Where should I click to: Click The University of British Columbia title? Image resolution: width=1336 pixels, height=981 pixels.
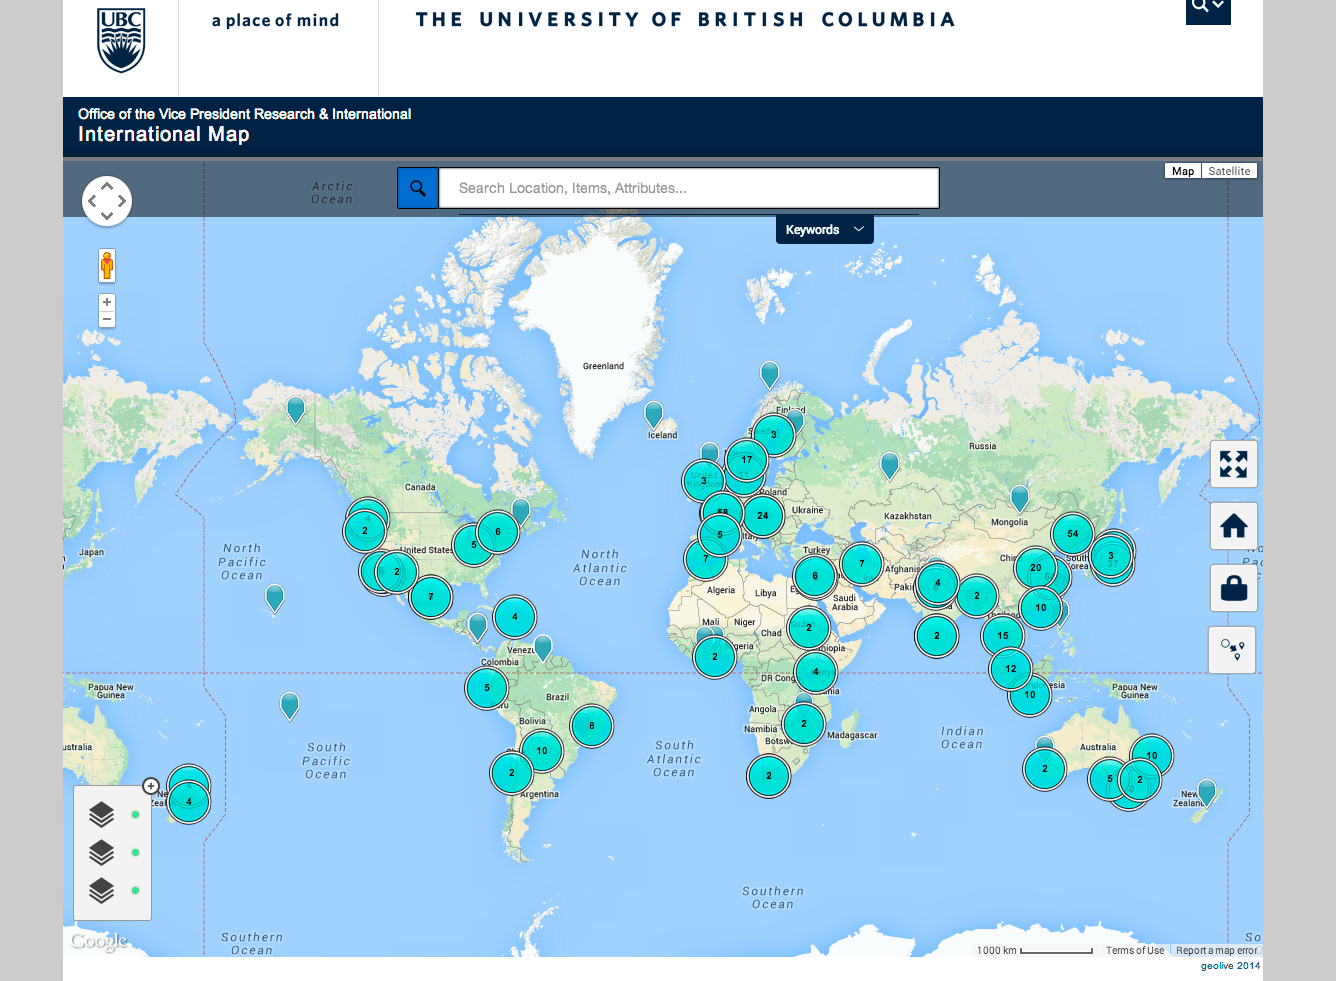(x=686, y=20)
